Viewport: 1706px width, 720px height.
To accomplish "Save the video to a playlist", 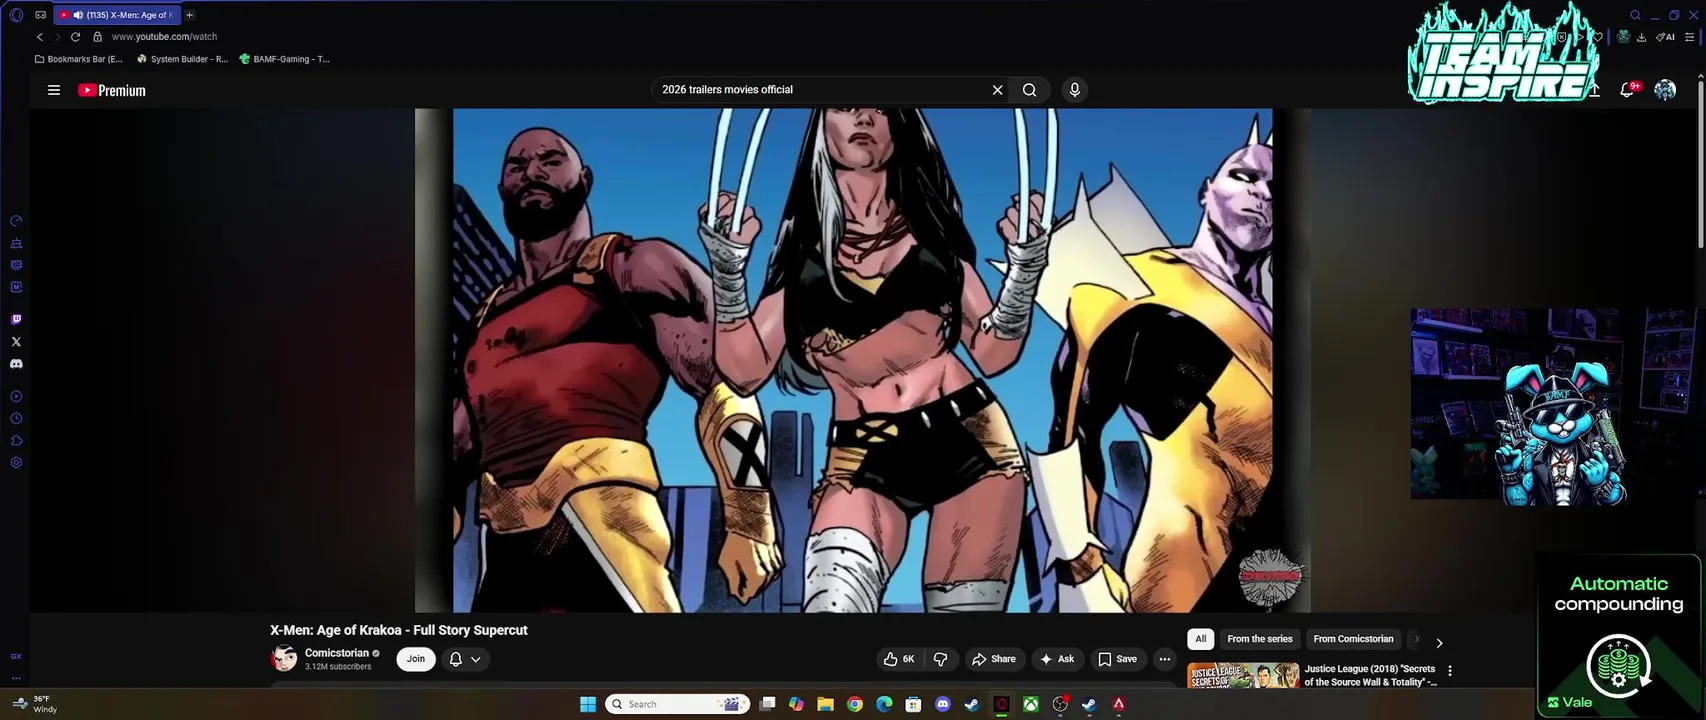I will (1118, 659).
